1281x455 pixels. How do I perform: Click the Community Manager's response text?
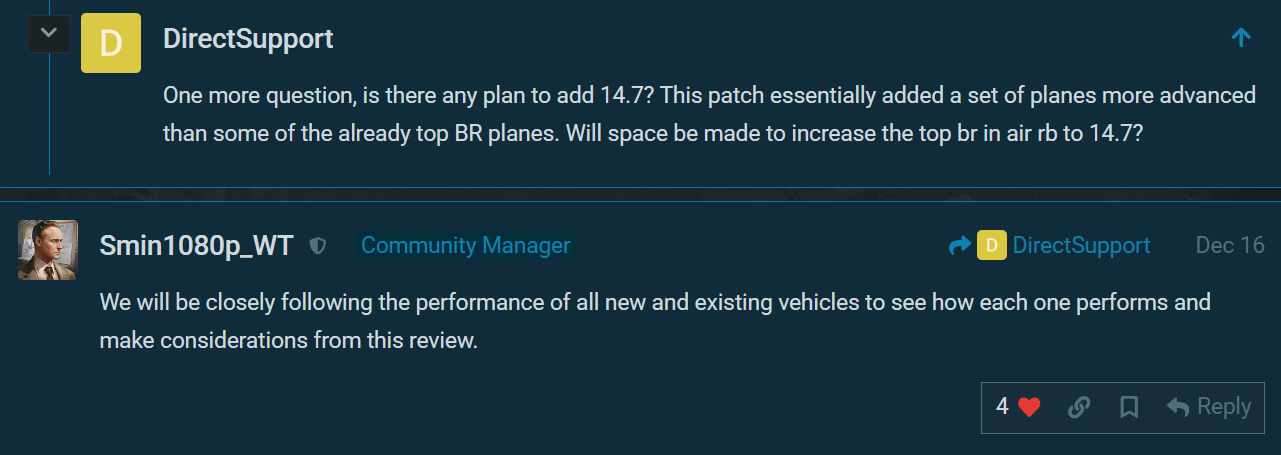point(655,320)
